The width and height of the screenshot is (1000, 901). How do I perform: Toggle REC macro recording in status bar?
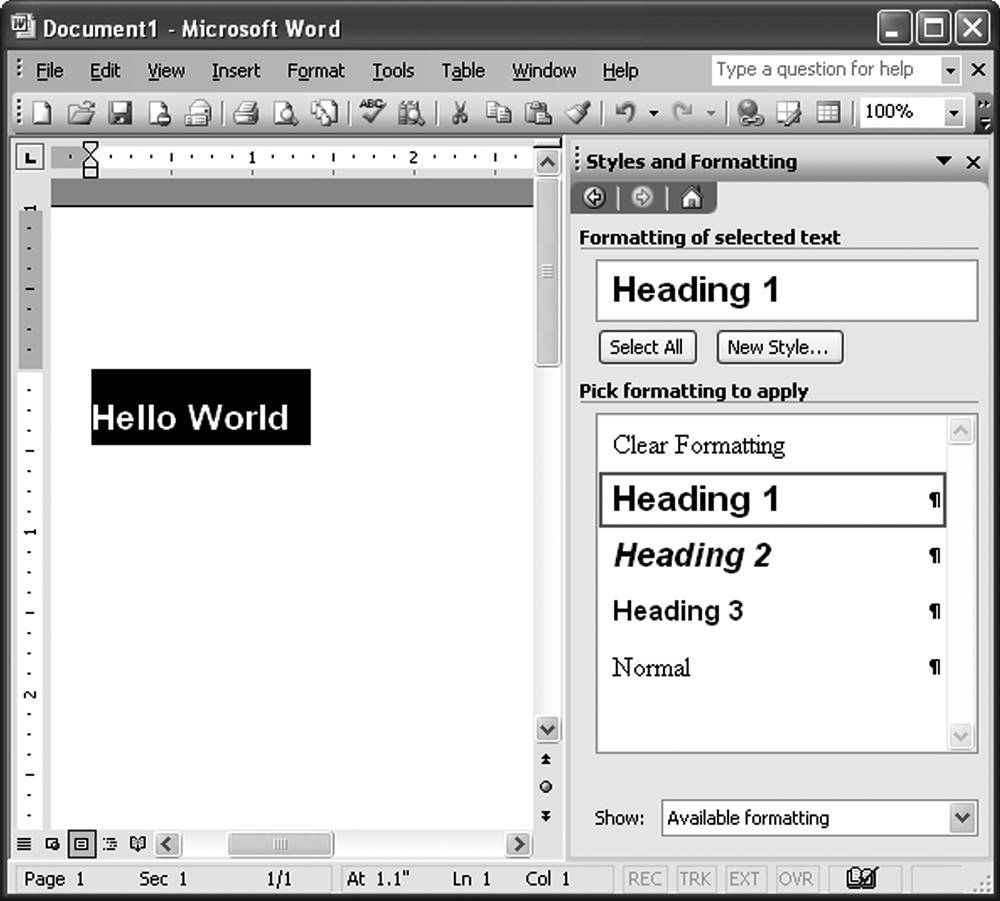pyautogui.click(x=644, y=879)
